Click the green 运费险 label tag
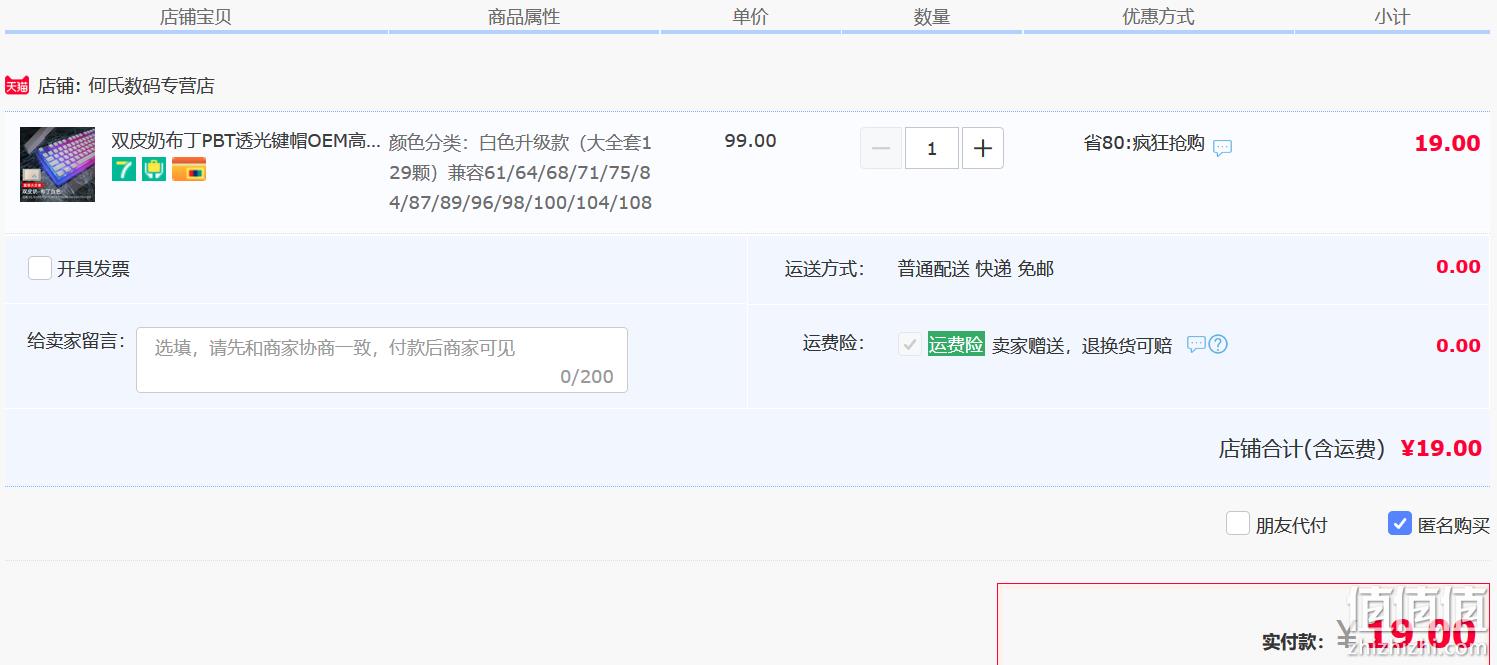1497x665 pixels. click(x=956, y=344)
